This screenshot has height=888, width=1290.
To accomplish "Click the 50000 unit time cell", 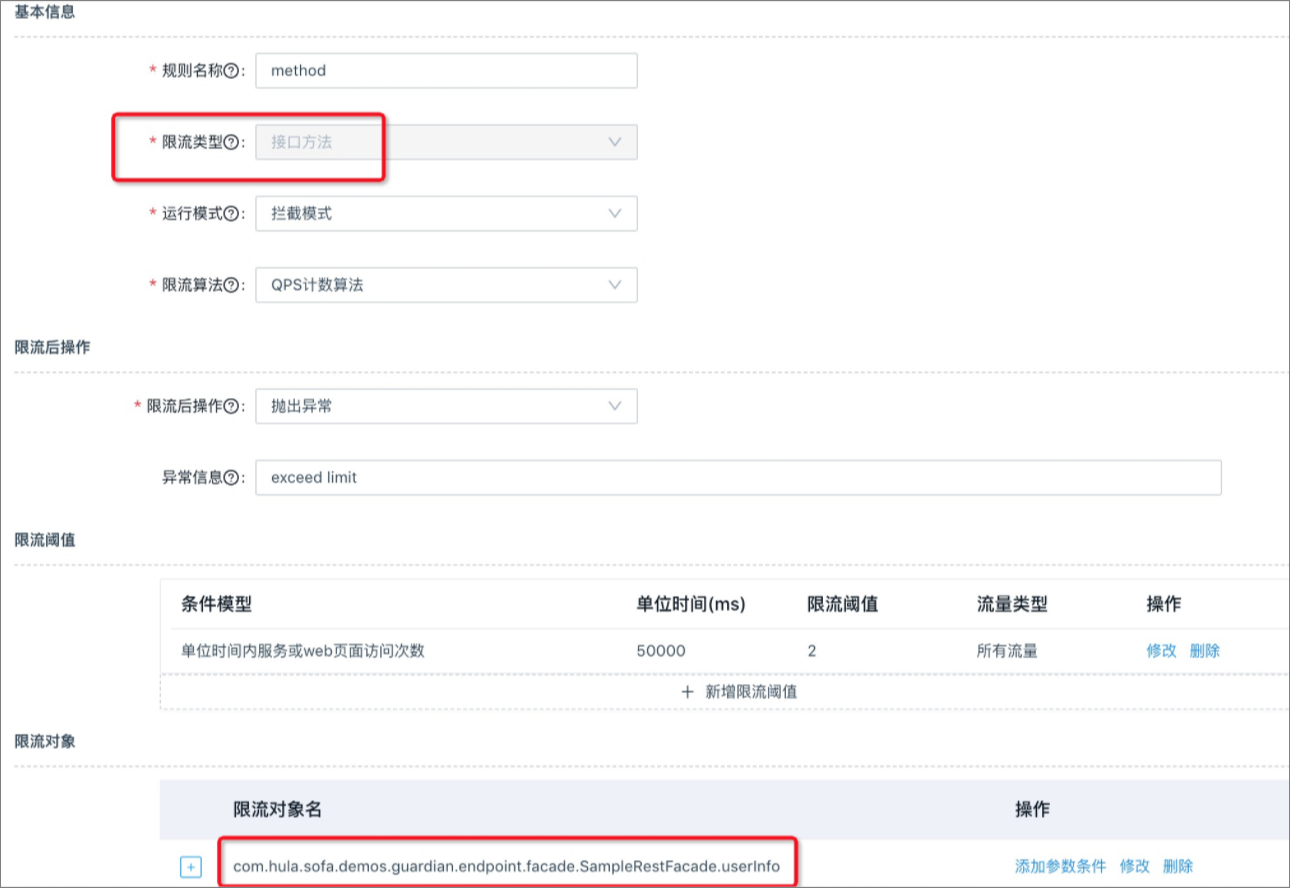I will click(661, 651).
